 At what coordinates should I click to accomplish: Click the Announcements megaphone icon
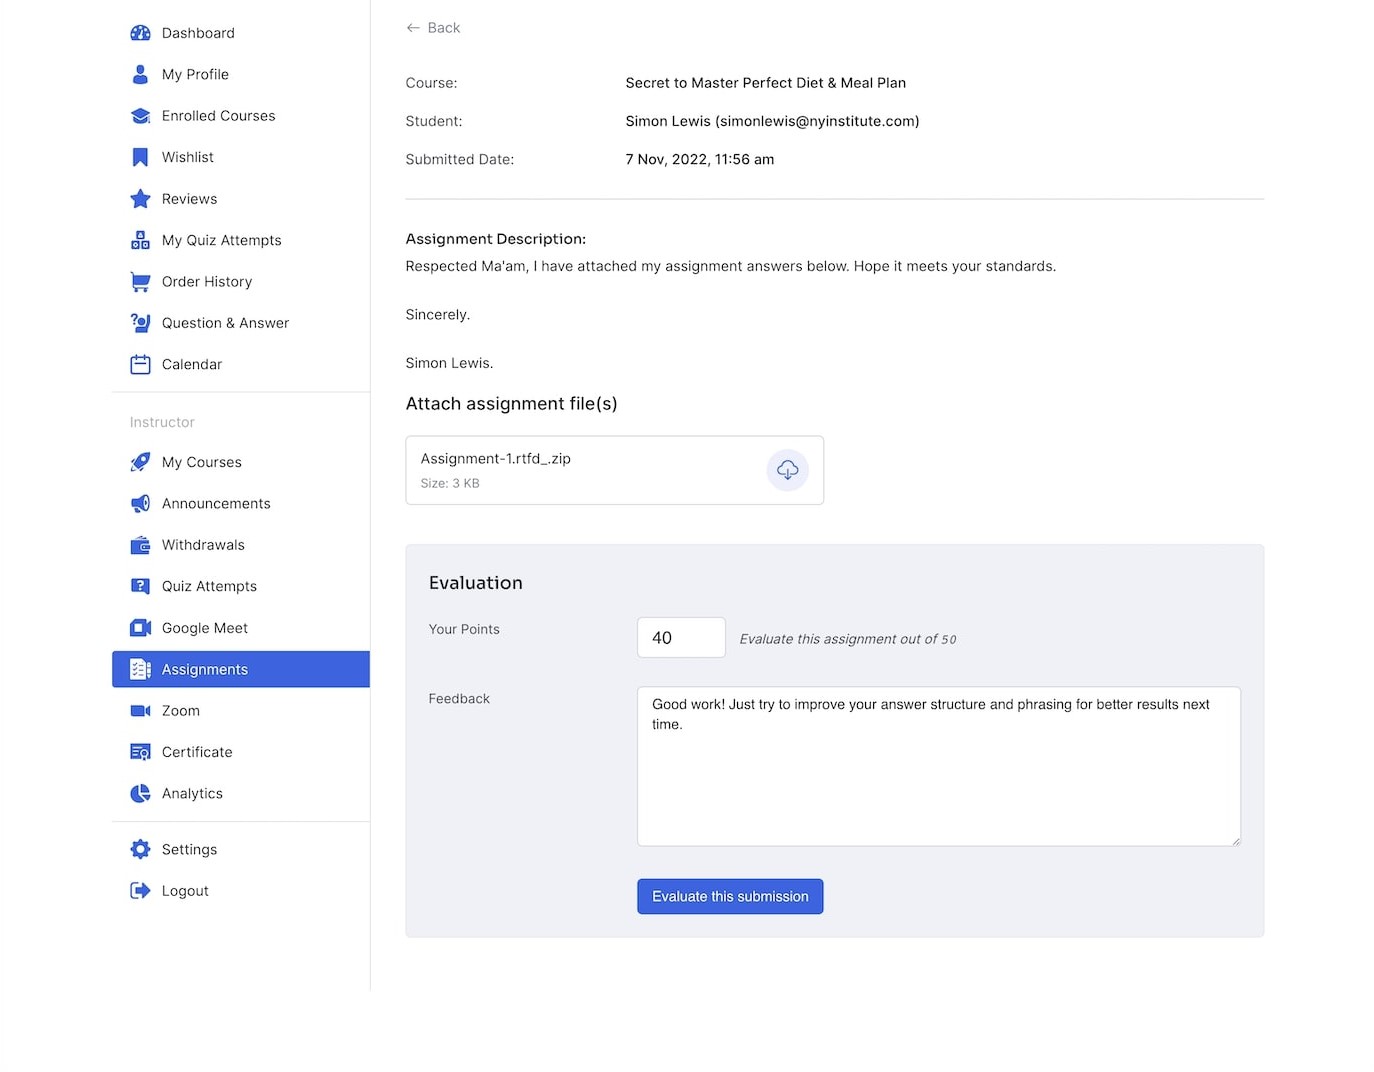[140, 504]
